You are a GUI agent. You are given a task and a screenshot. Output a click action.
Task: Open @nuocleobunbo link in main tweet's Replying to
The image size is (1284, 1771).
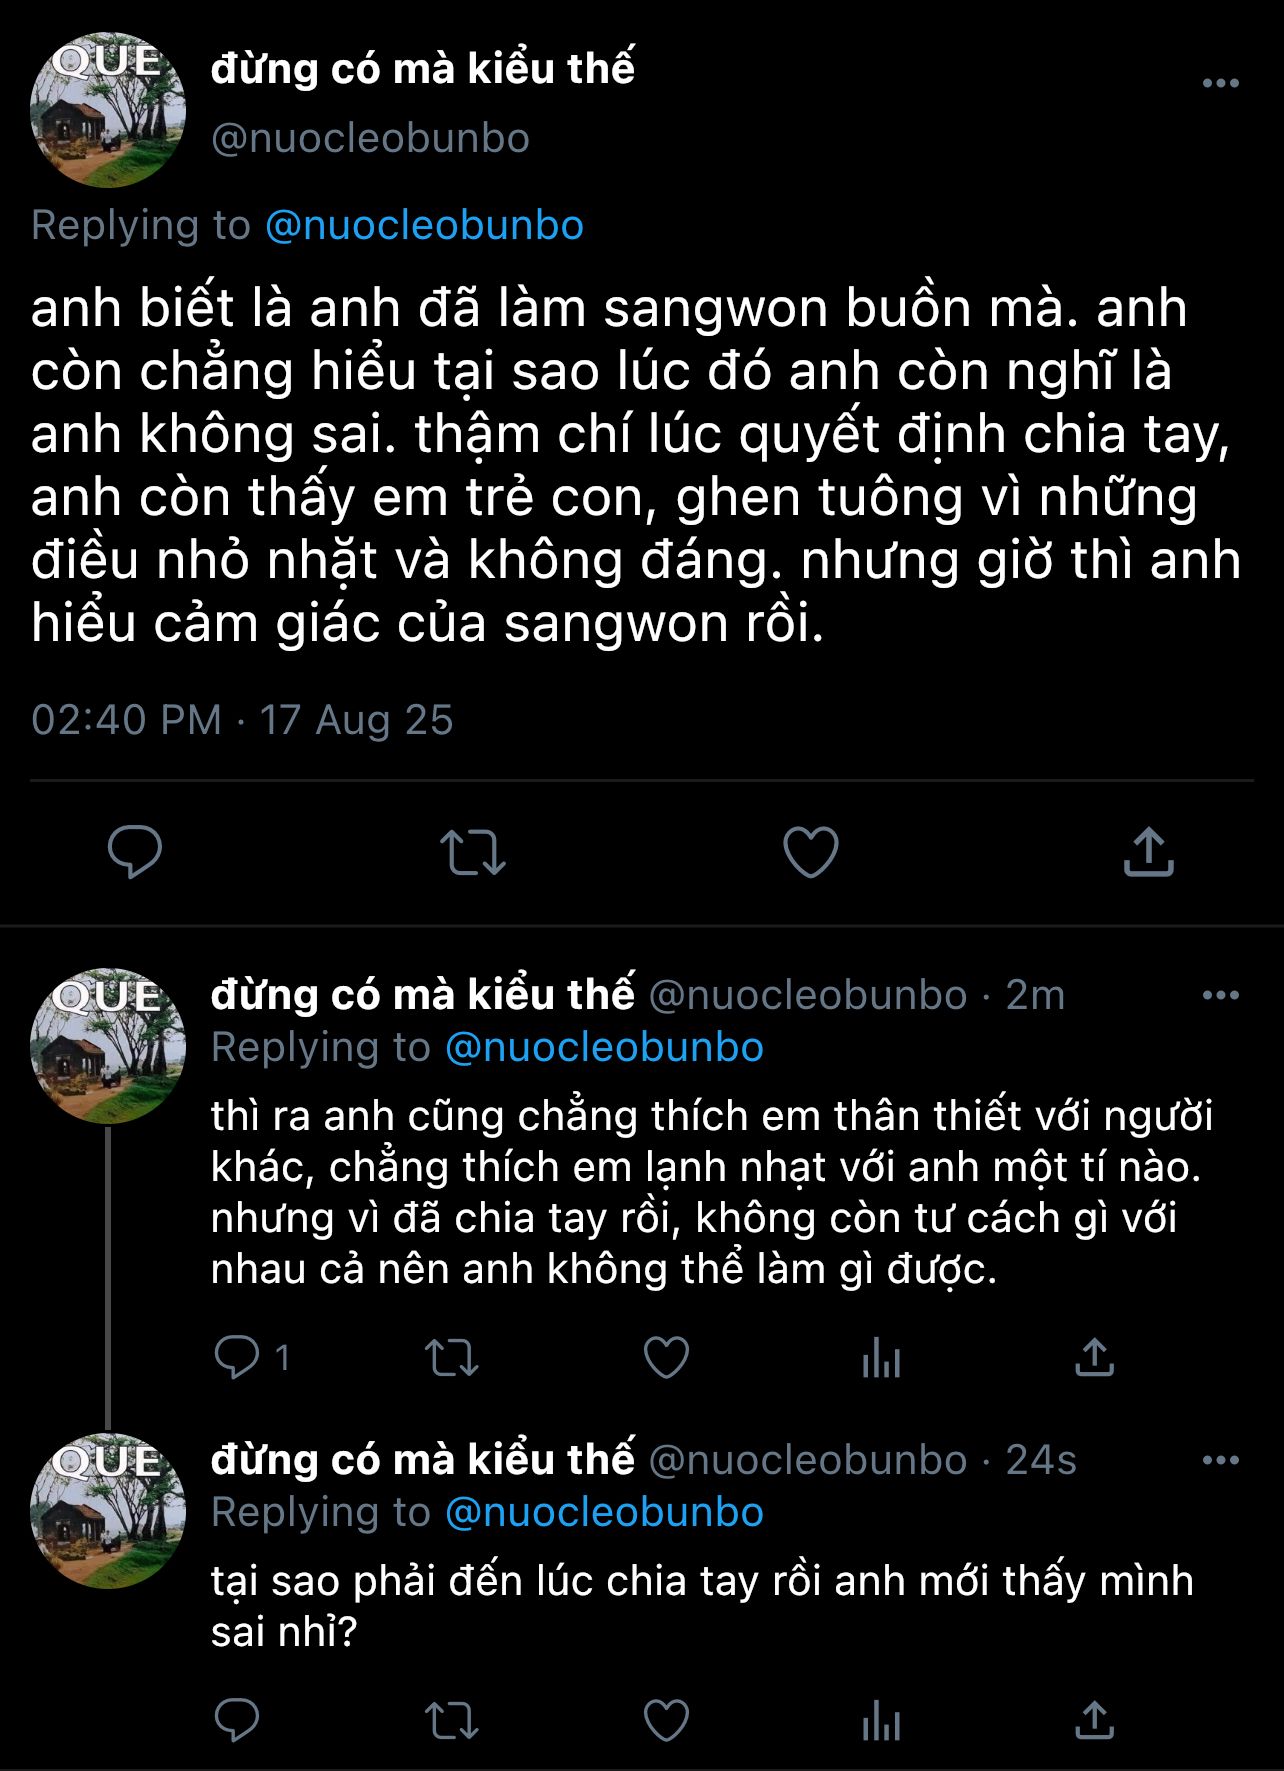pyautogui.click(x=424, y=225)
